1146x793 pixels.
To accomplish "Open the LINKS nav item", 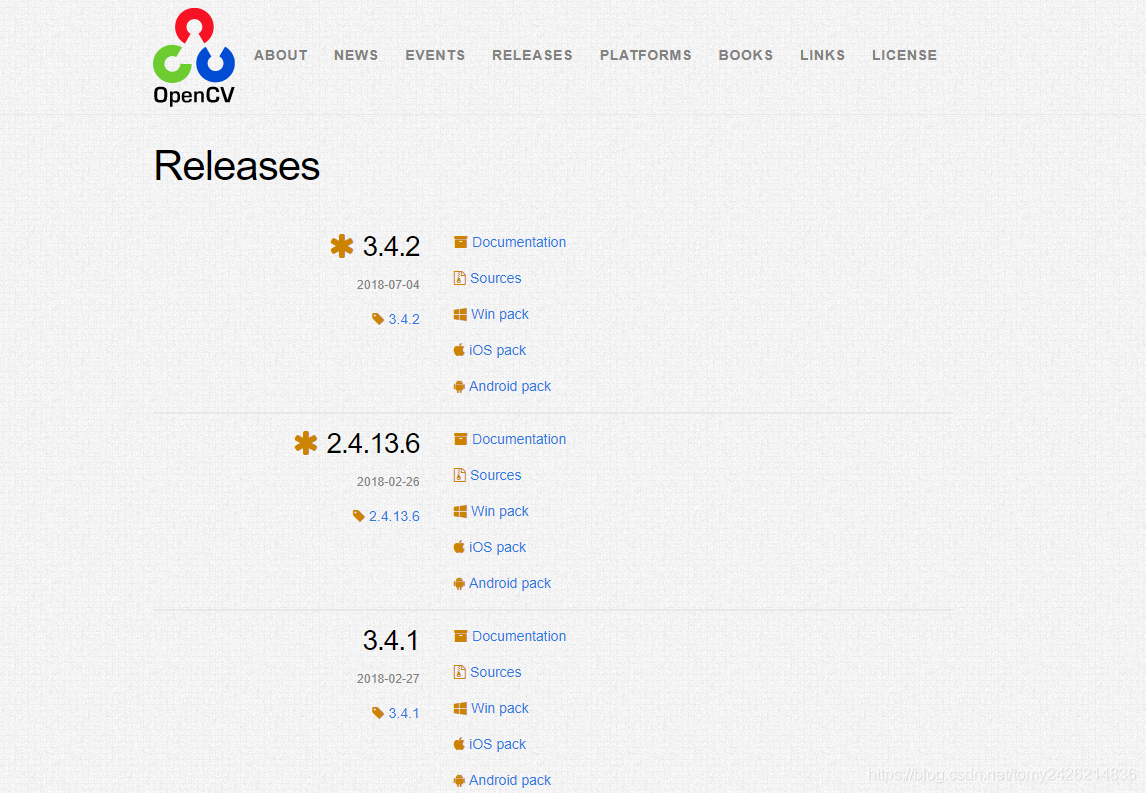I will 822,56.
